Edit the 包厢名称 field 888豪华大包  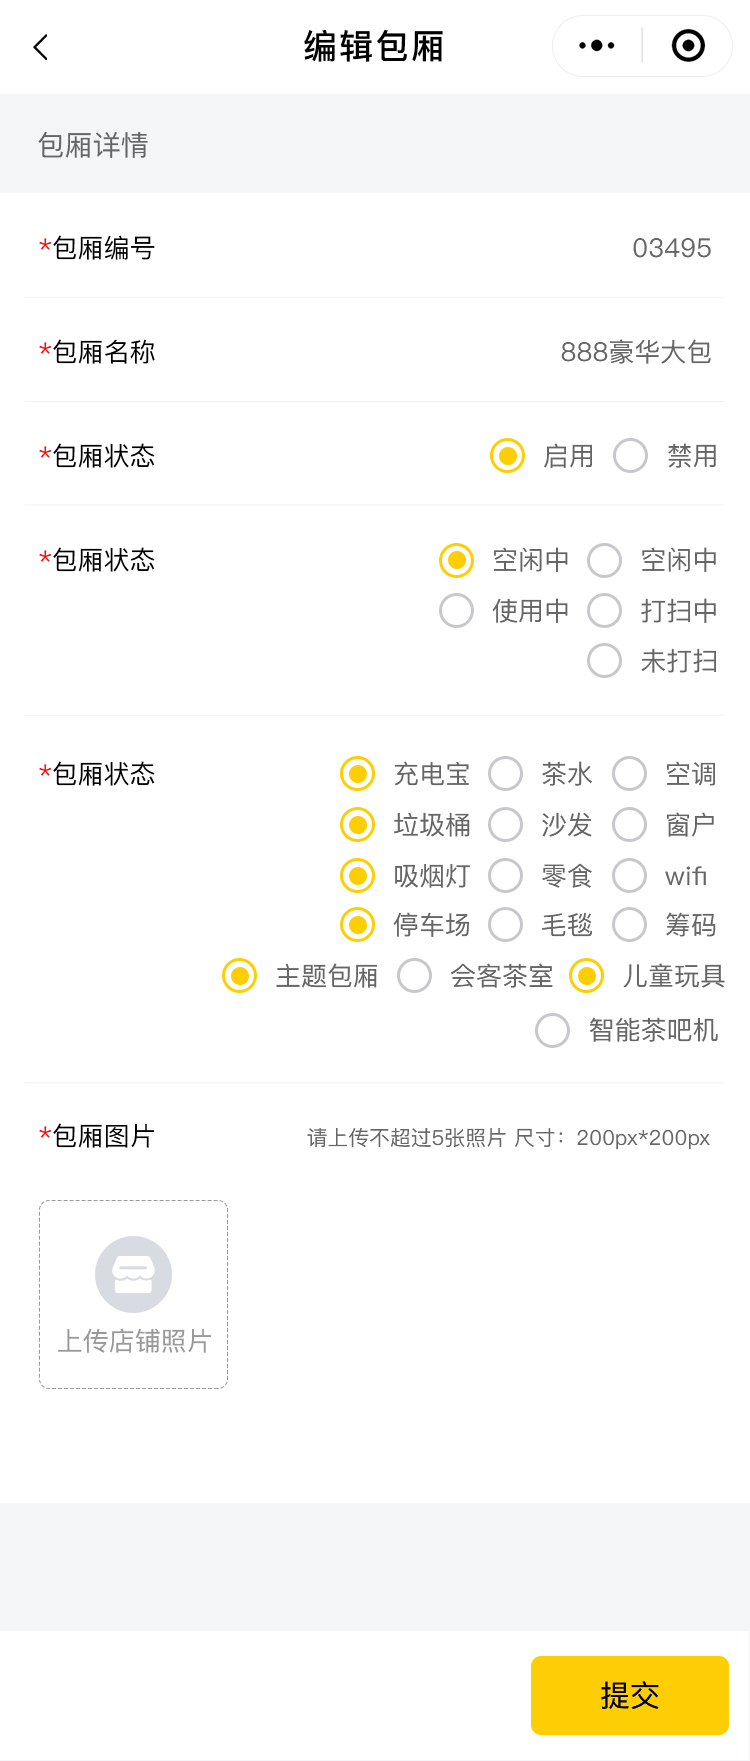pos(635,352)
